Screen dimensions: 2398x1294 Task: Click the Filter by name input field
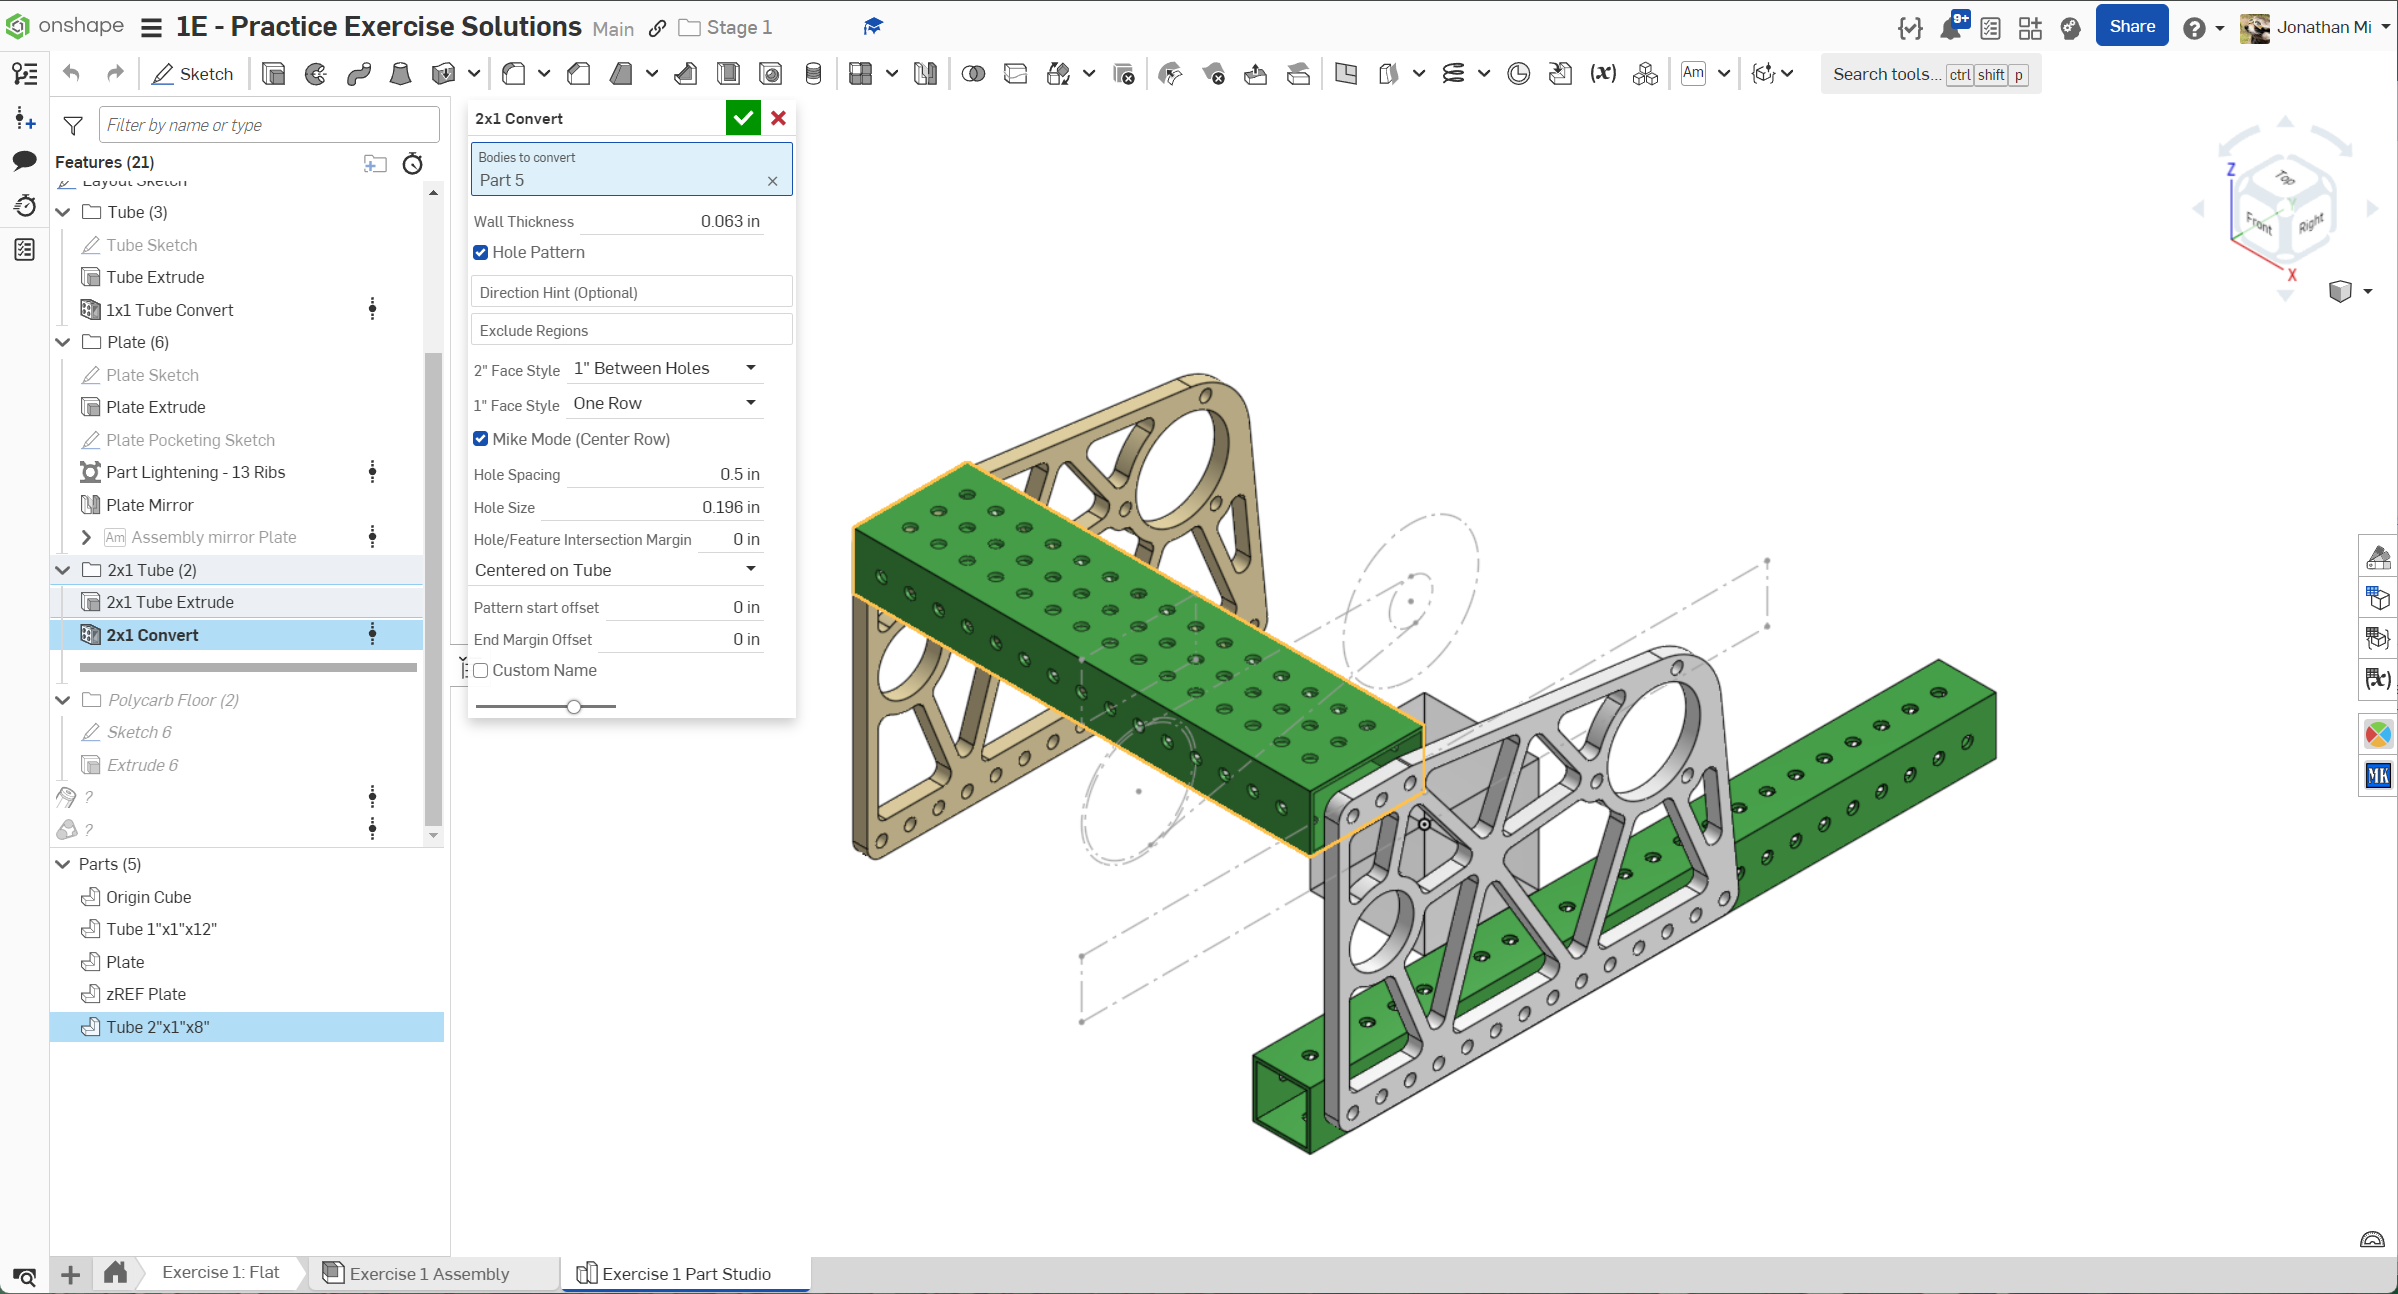268,125
